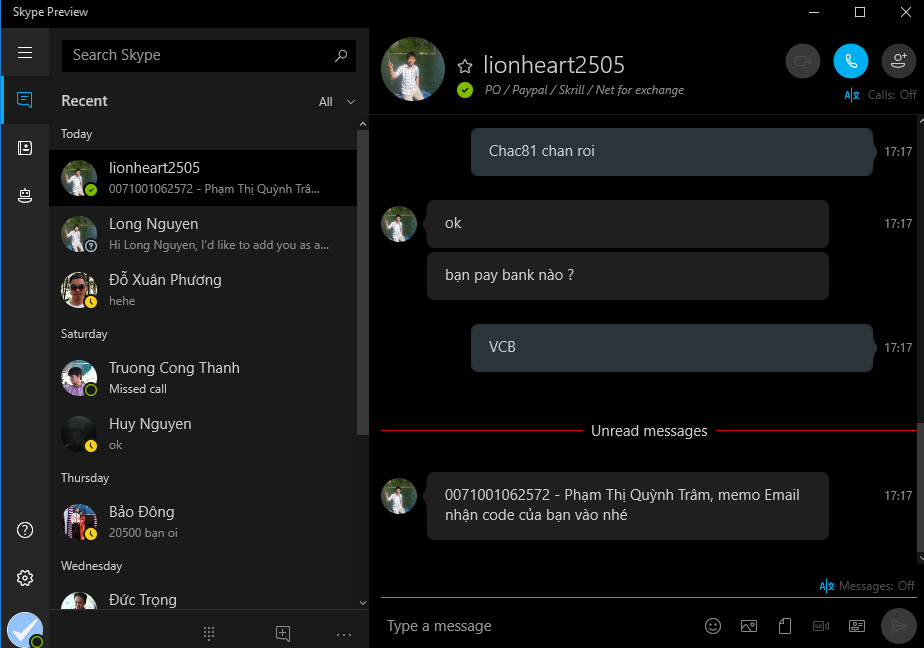The image size is (924, 648).
Task: Toggle message translation Messages: Off
Action: coord(867,586)
